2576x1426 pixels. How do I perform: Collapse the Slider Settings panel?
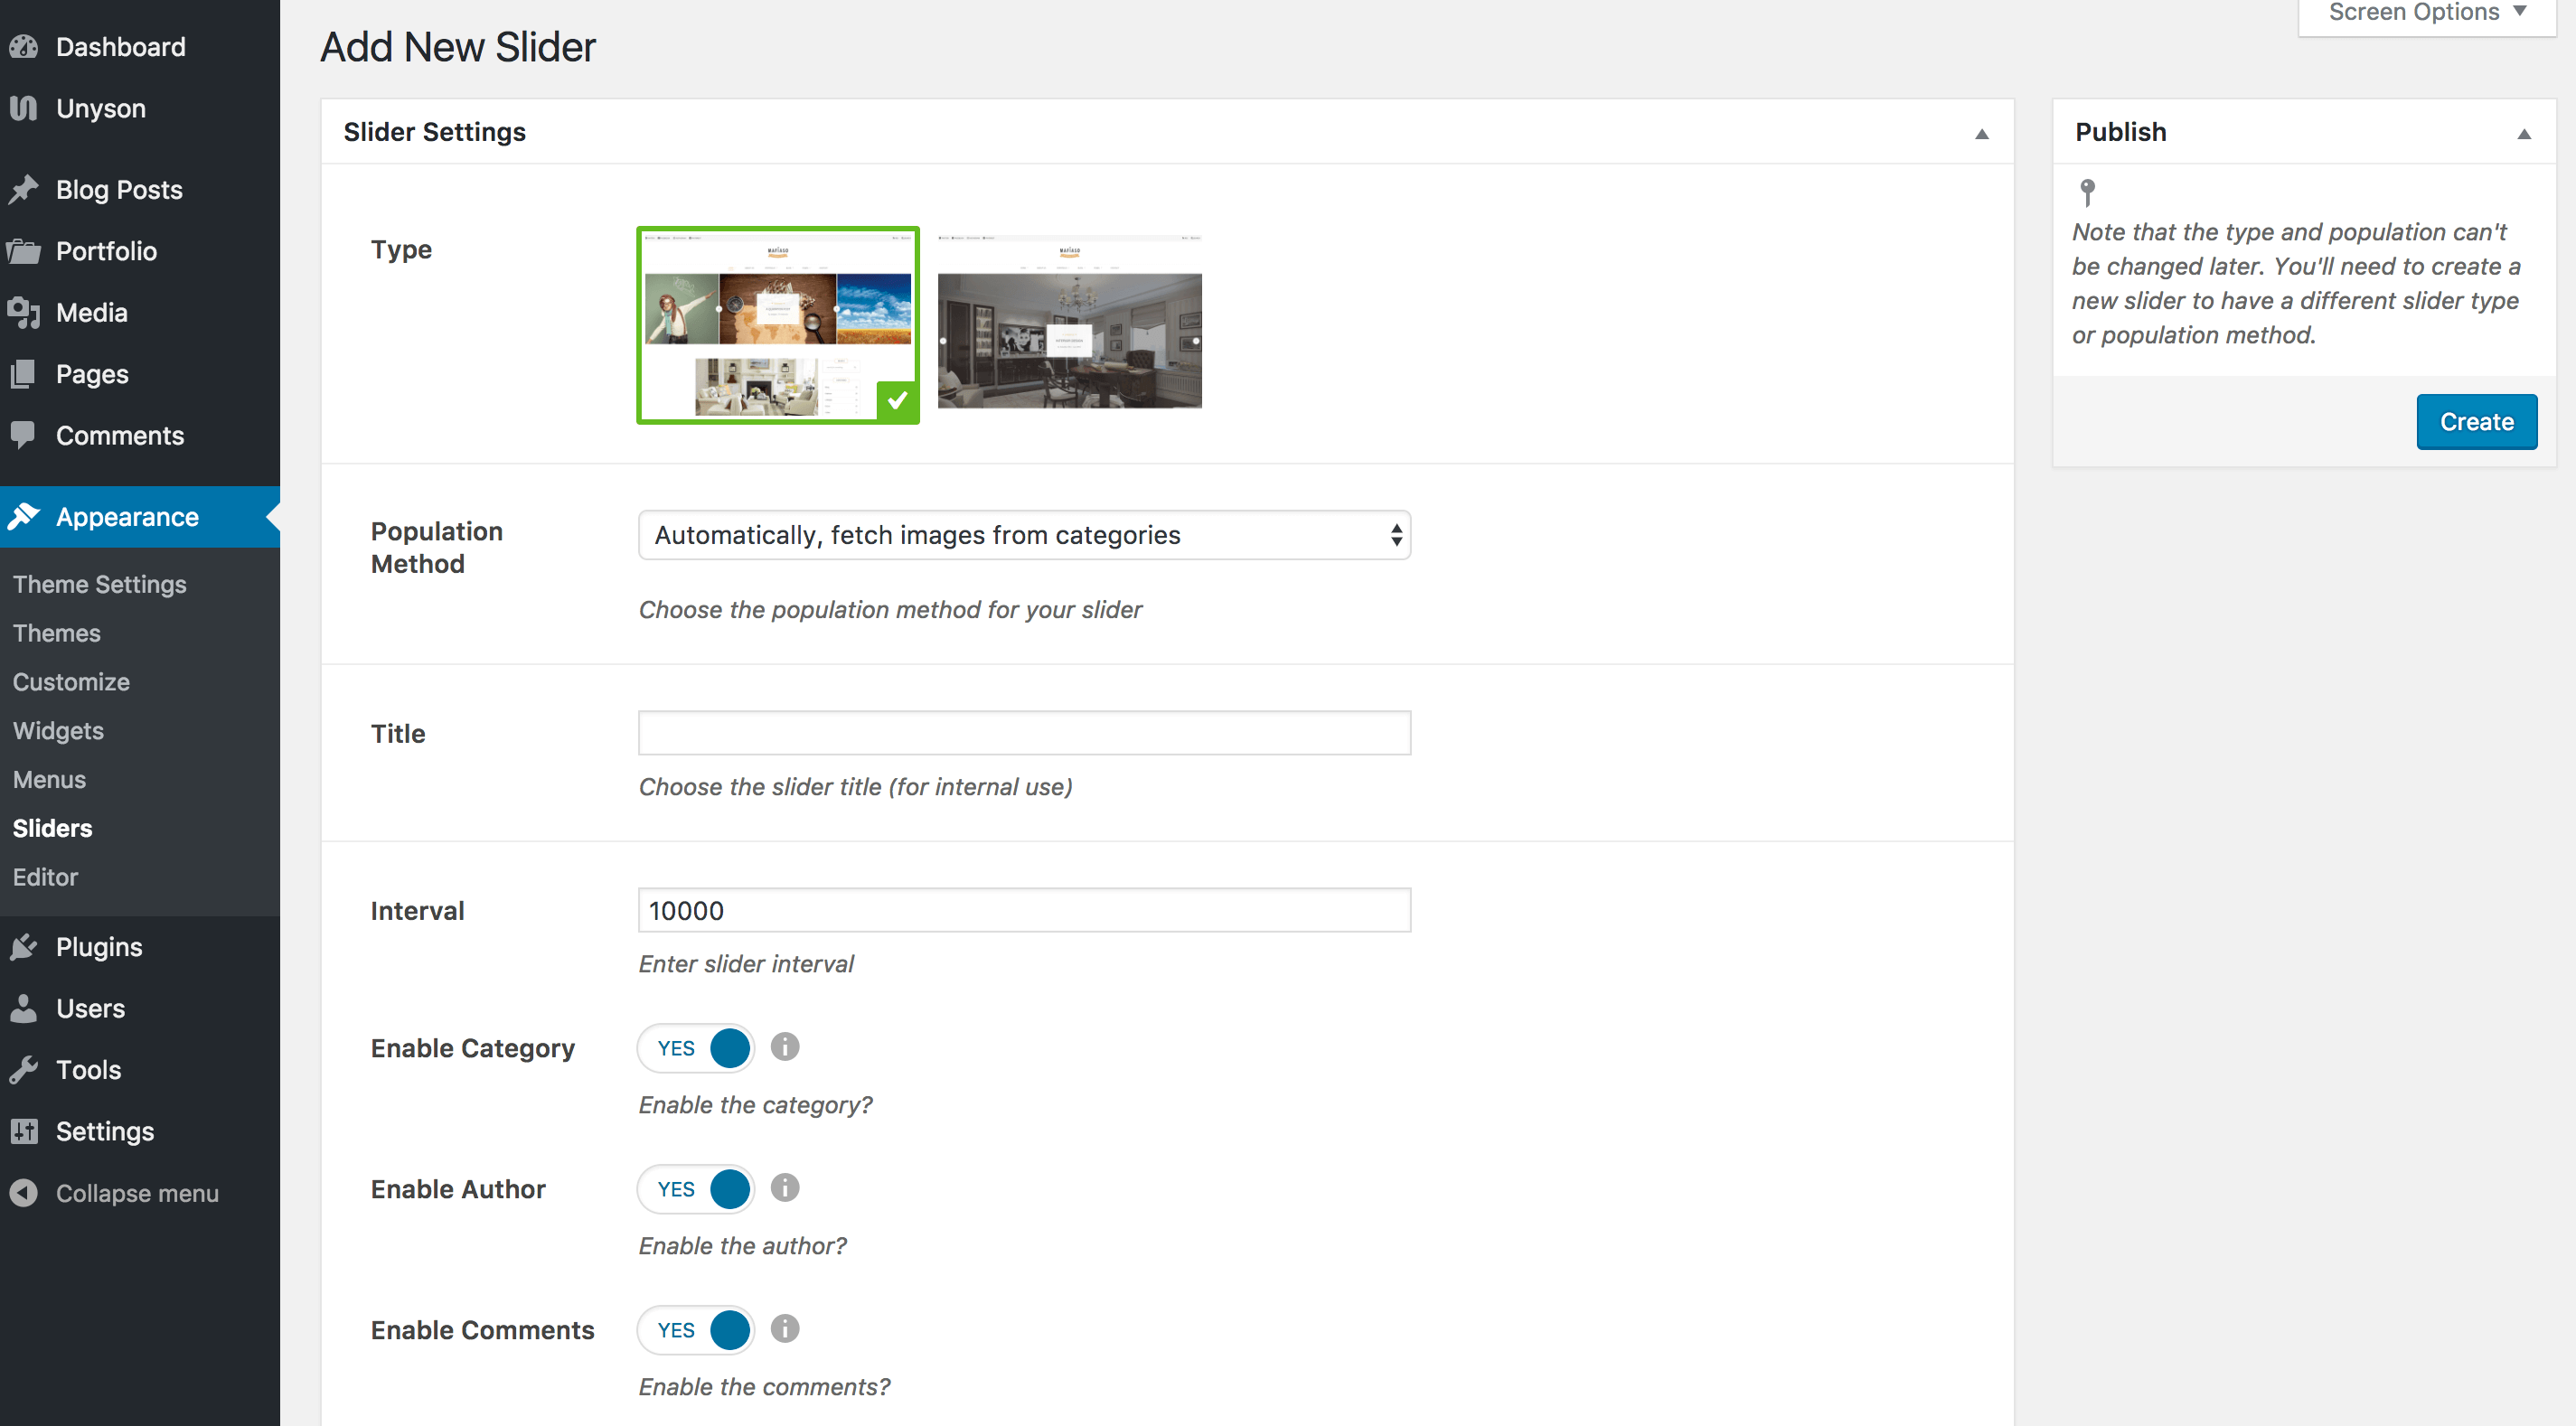tap(1981, 133)
